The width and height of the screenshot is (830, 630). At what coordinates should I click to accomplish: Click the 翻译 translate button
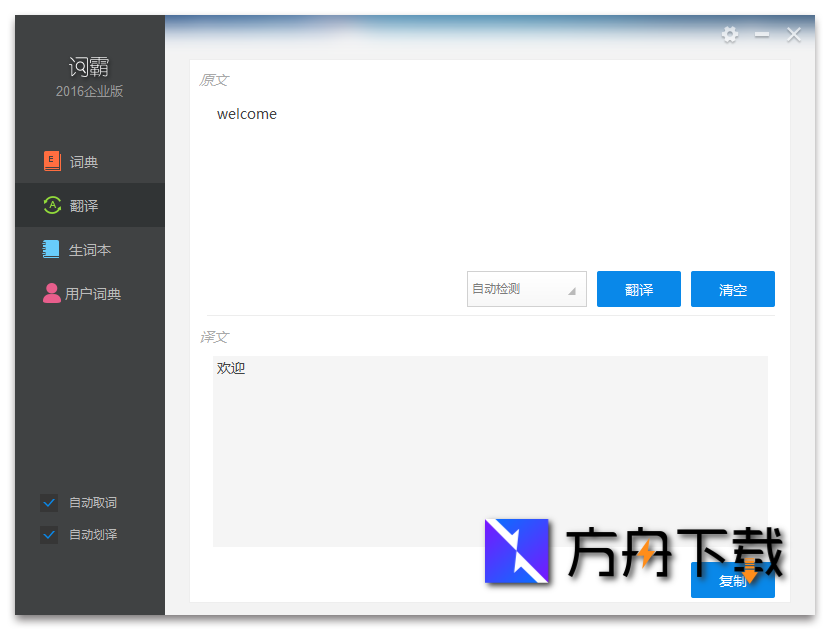coord(638,289)
